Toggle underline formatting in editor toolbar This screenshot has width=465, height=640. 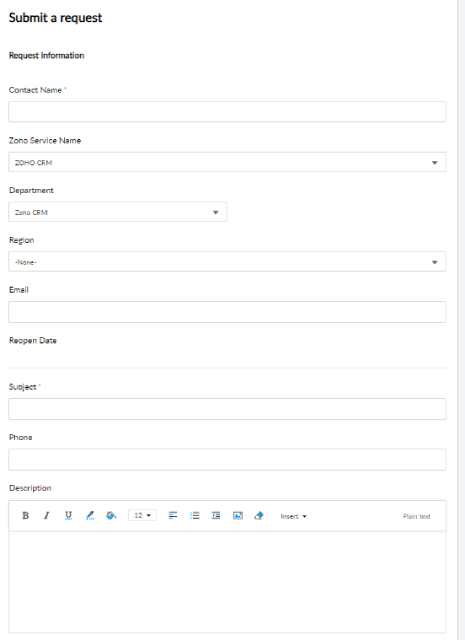[68, 516]
